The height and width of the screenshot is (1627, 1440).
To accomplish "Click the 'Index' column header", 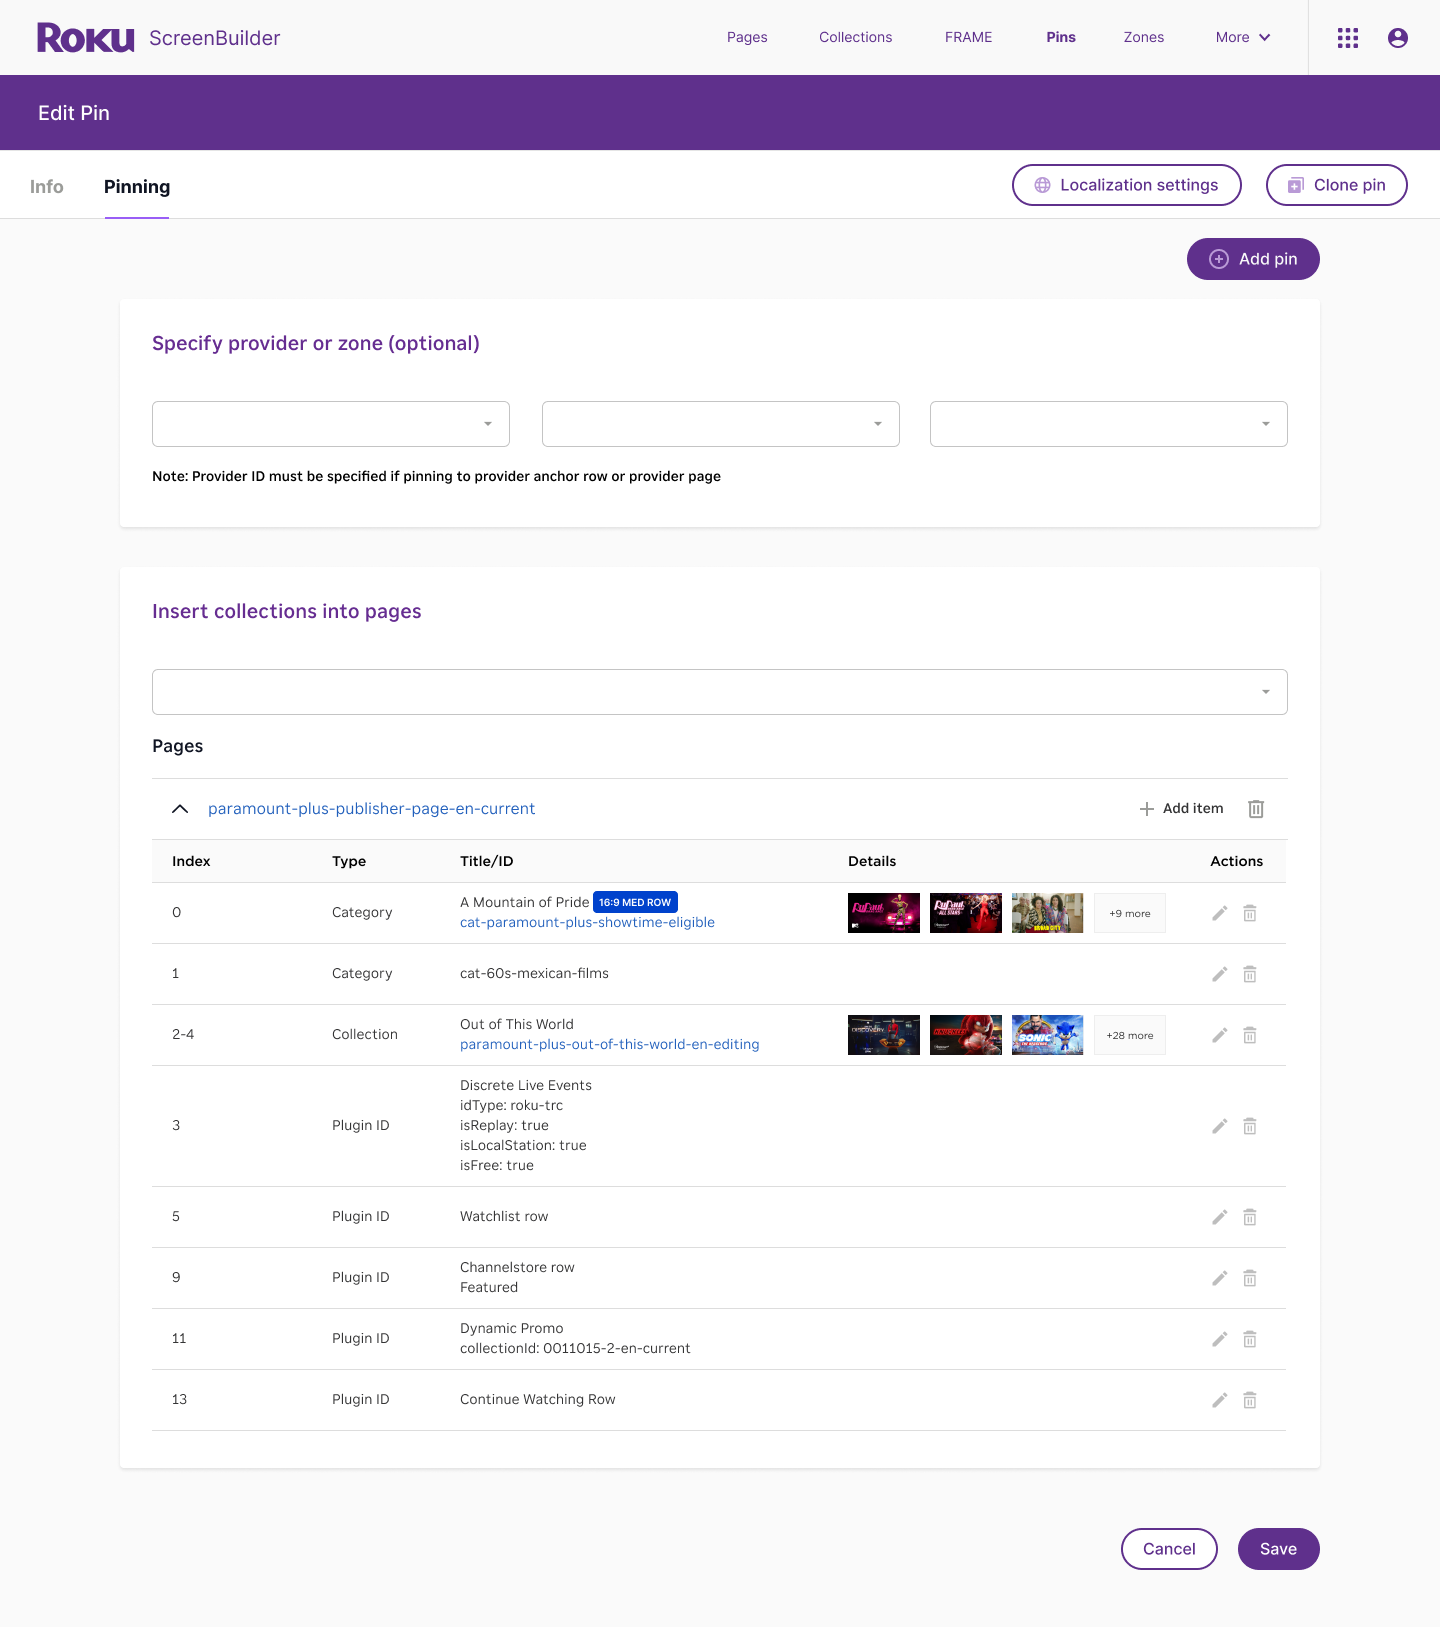I will tap(191, 861).
